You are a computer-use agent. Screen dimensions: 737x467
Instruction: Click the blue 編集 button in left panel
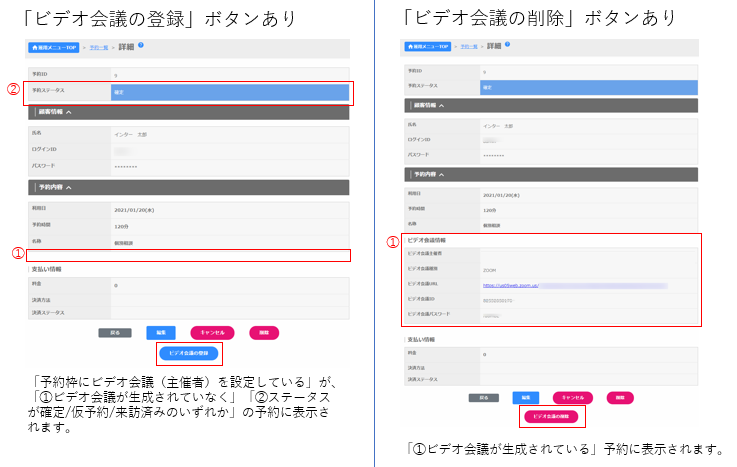[x=161, y=332]
